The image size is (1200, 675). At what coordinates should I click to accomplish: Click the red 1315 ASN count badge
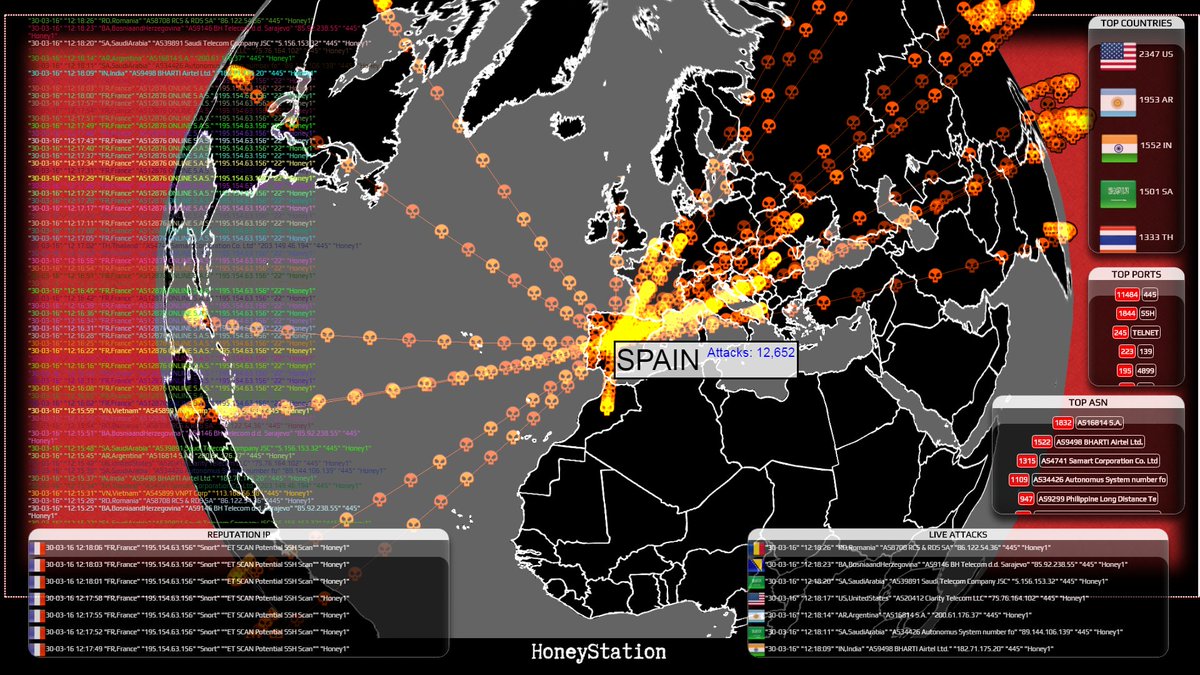pyautogui.click(x=1026, y=461)
